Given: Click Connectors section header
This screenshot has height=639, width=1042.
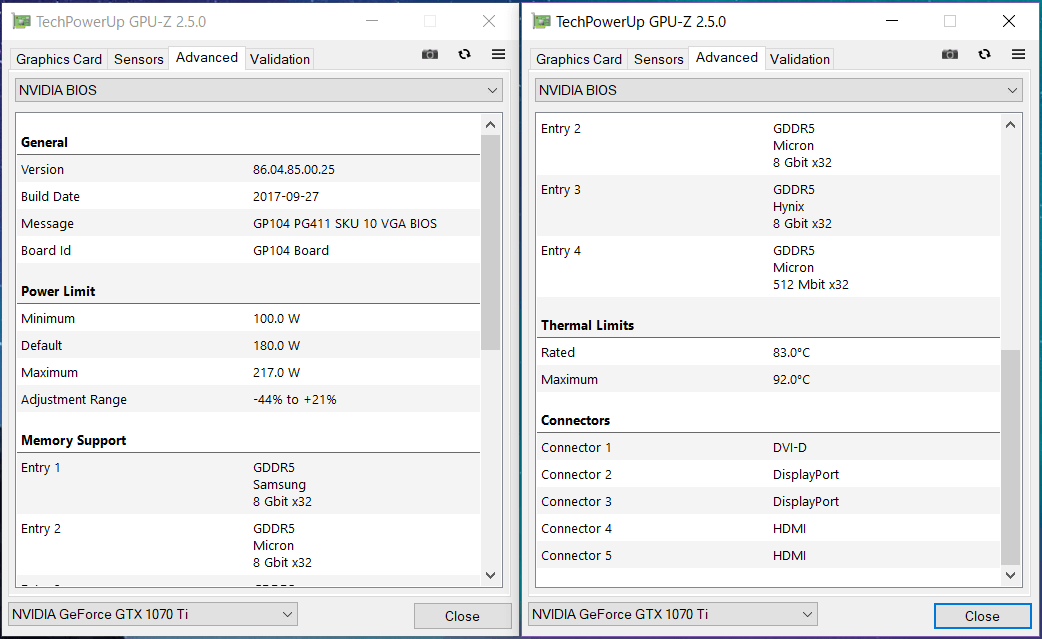Looking at the screenshot, I should click(575, 420).
